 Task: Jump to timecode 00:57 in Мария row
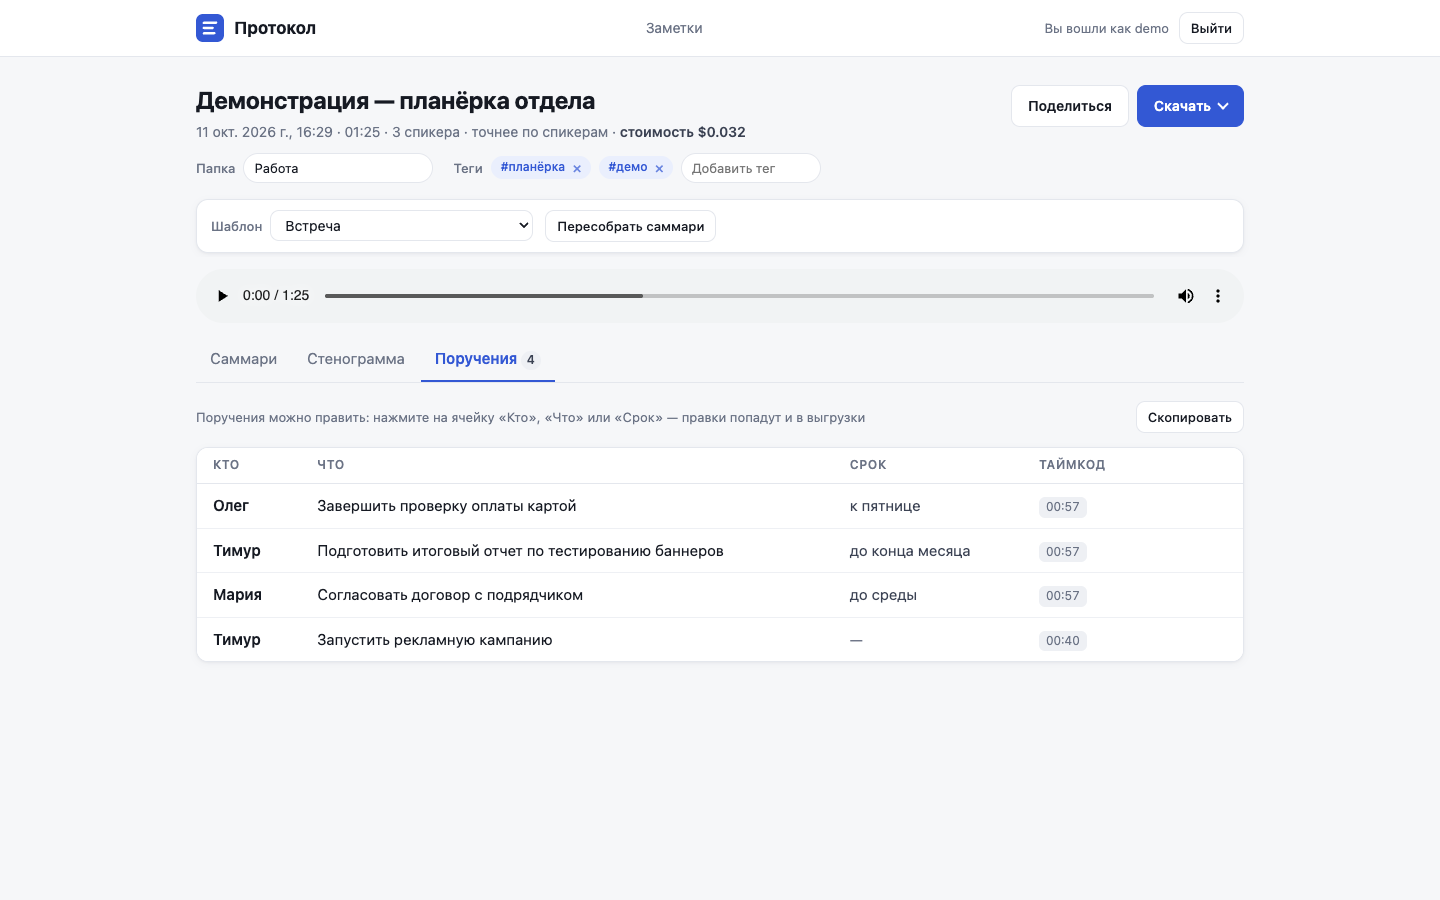1062,596
